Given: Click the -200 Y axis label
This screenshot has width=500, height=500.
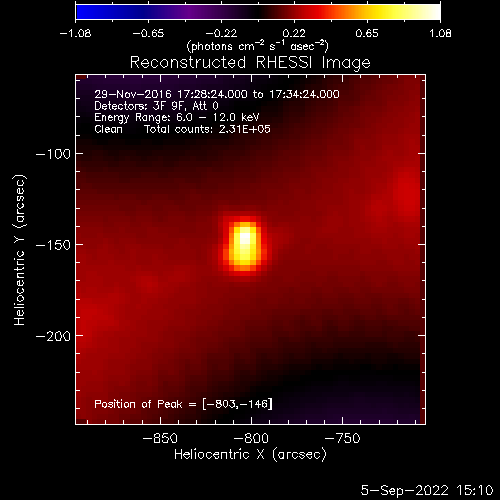Looking at the screenshot, I should coord(53,336).
